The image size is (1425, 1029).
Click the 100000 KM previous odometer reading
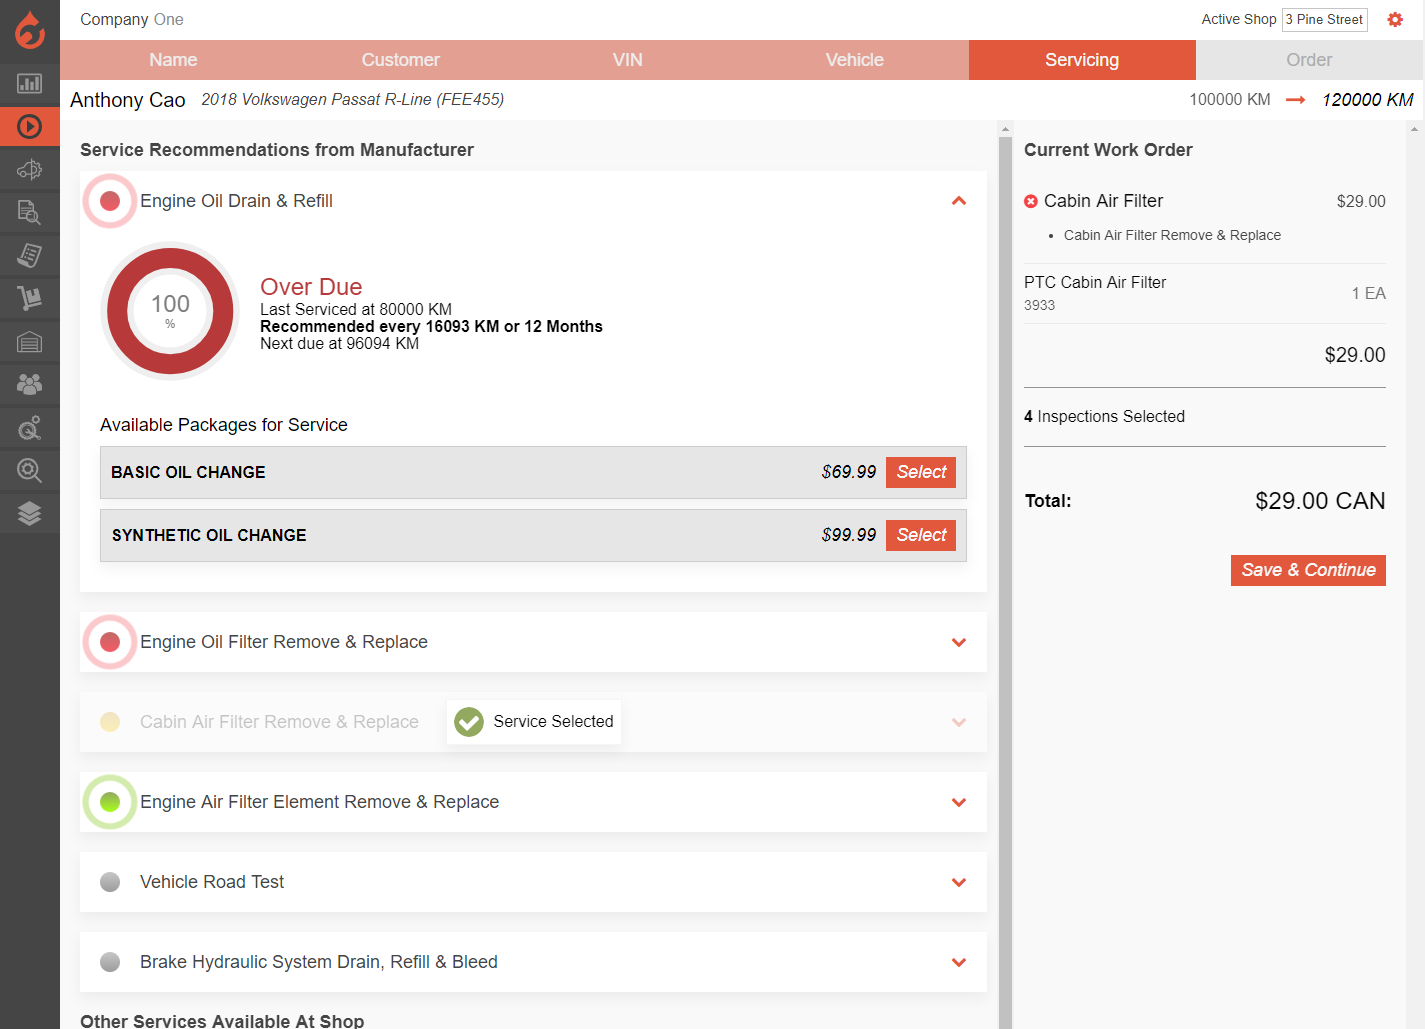(x=1229, y=100)
